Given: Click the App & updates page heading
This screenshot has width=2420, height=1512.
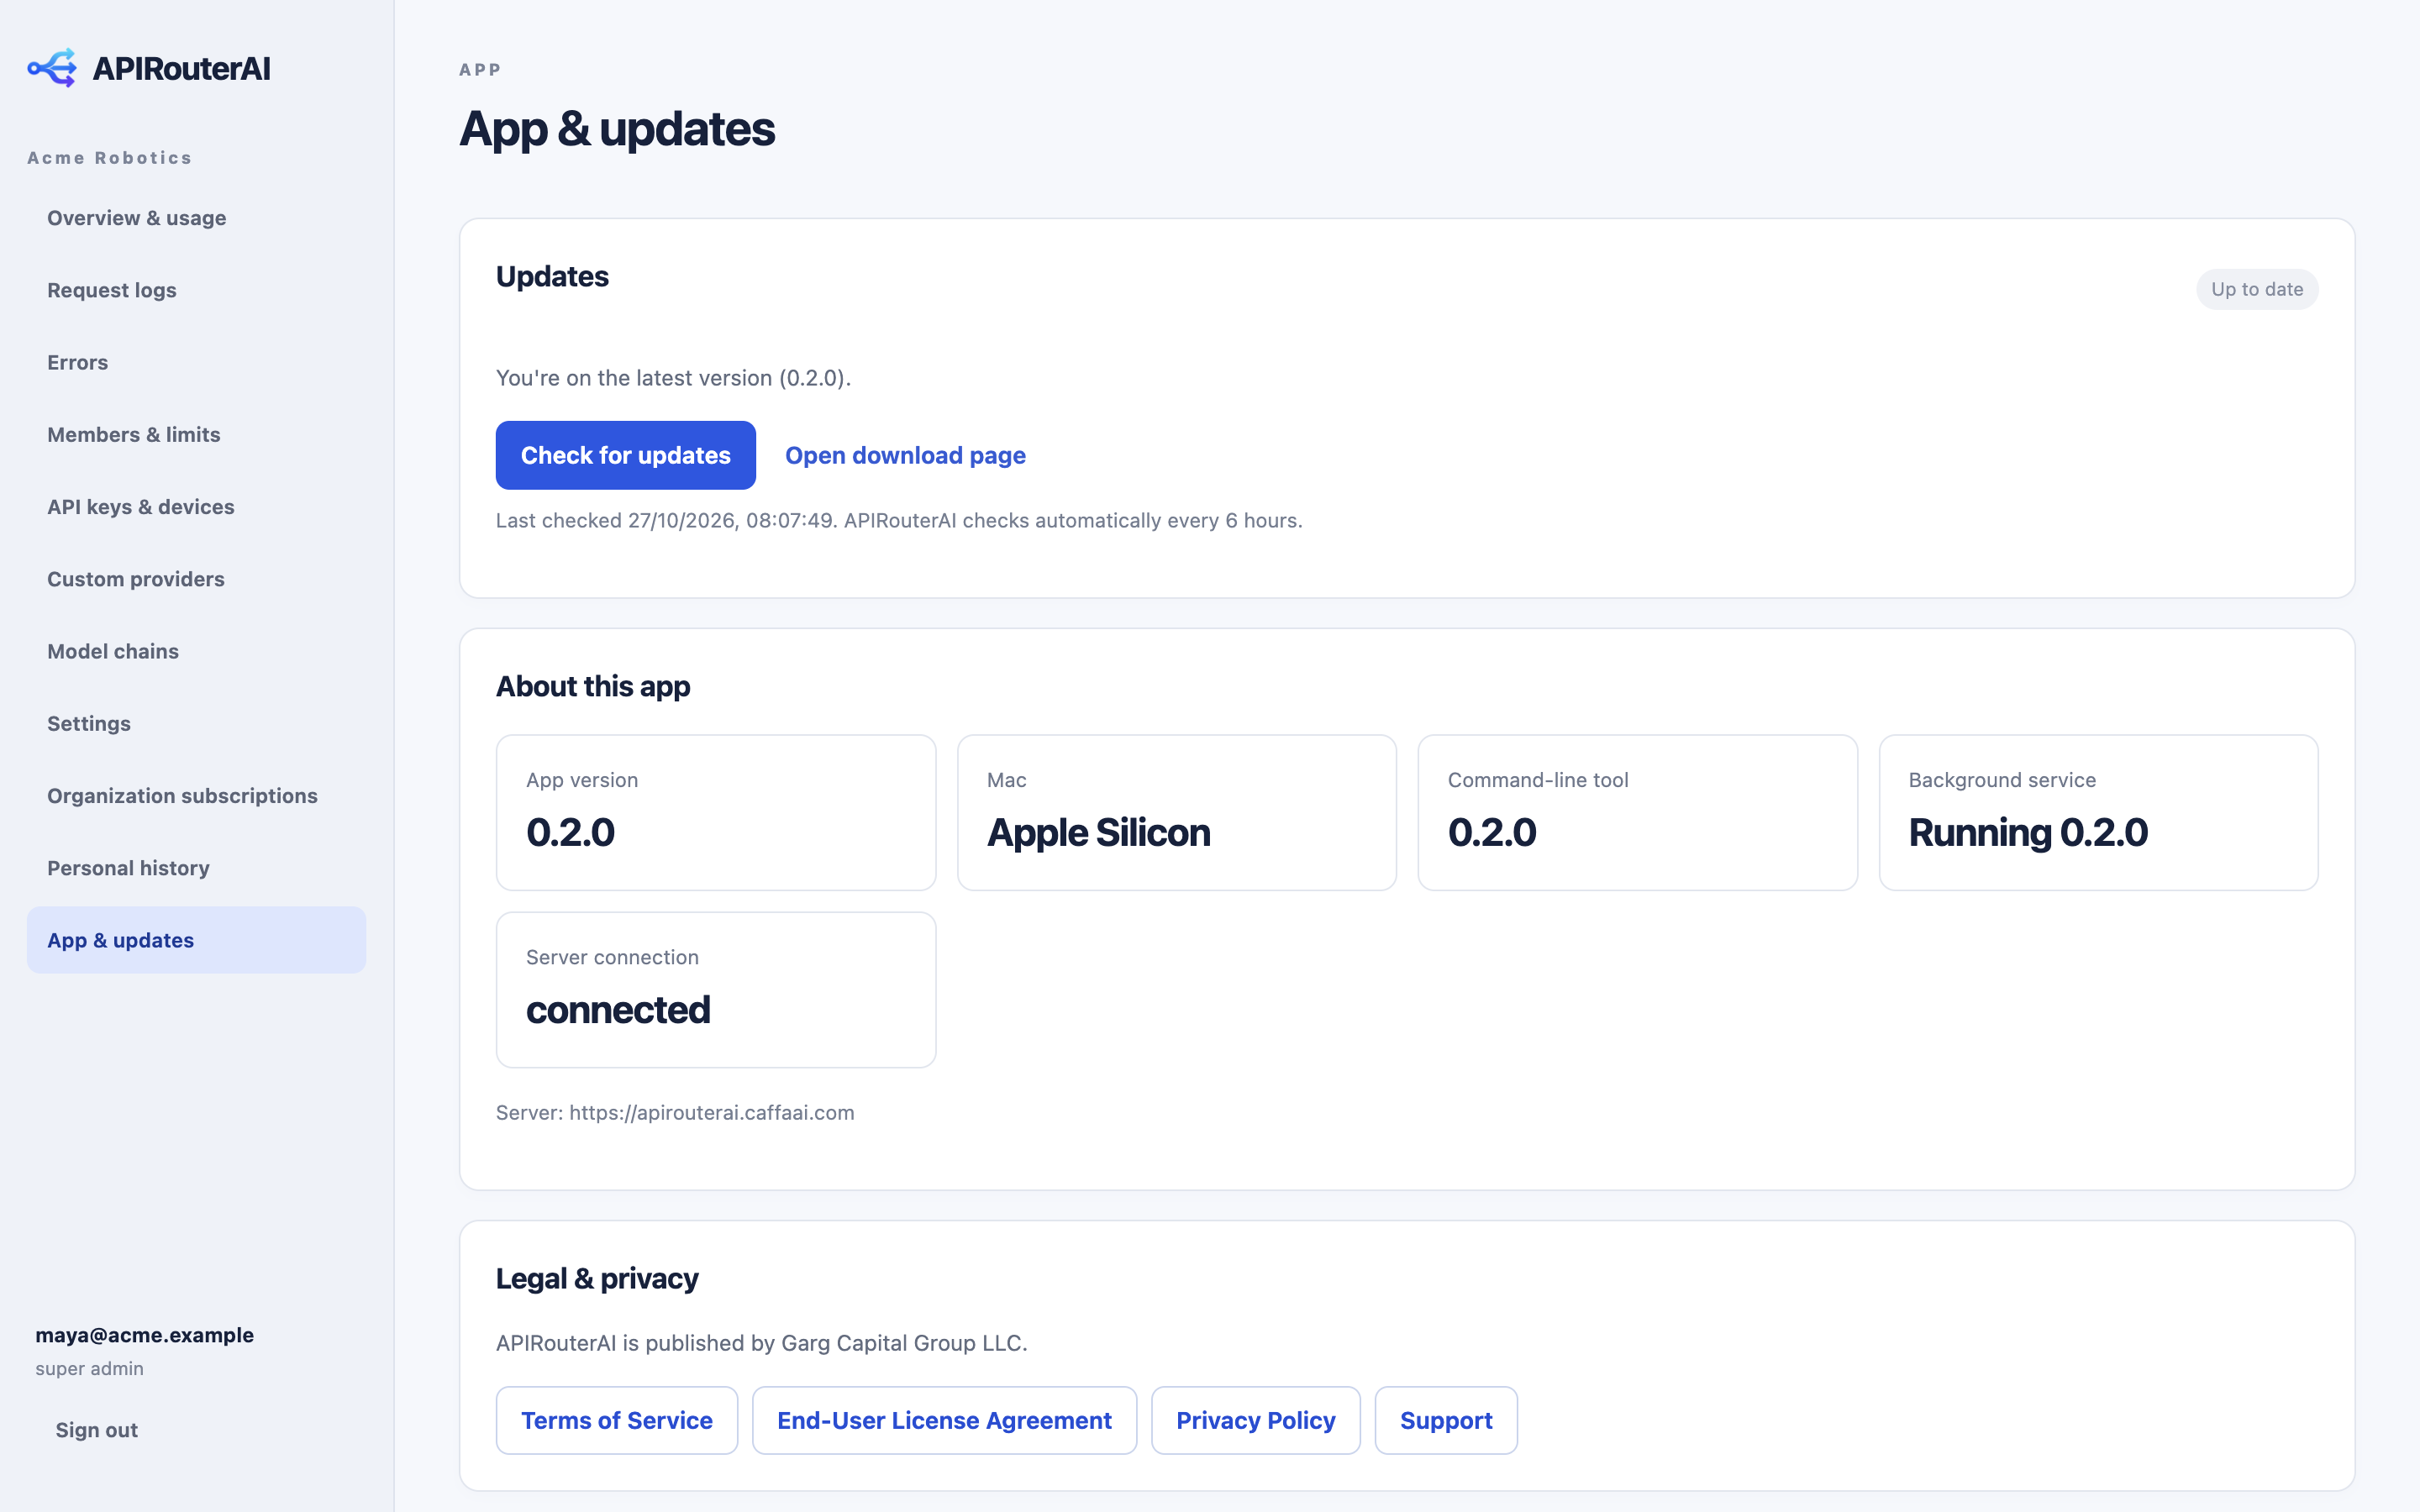Looking at the screenshot, I should coord(617,129).
